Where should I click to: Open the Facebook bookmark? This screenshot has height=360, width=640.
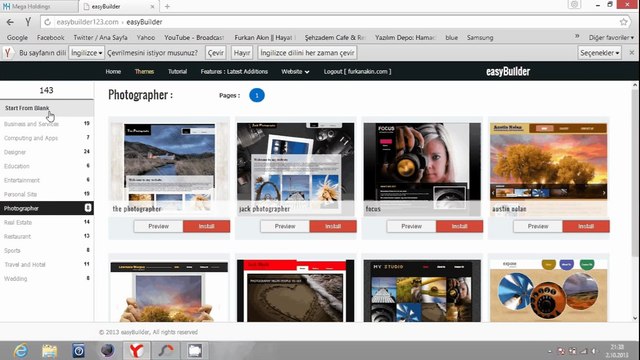pos(51,37)
